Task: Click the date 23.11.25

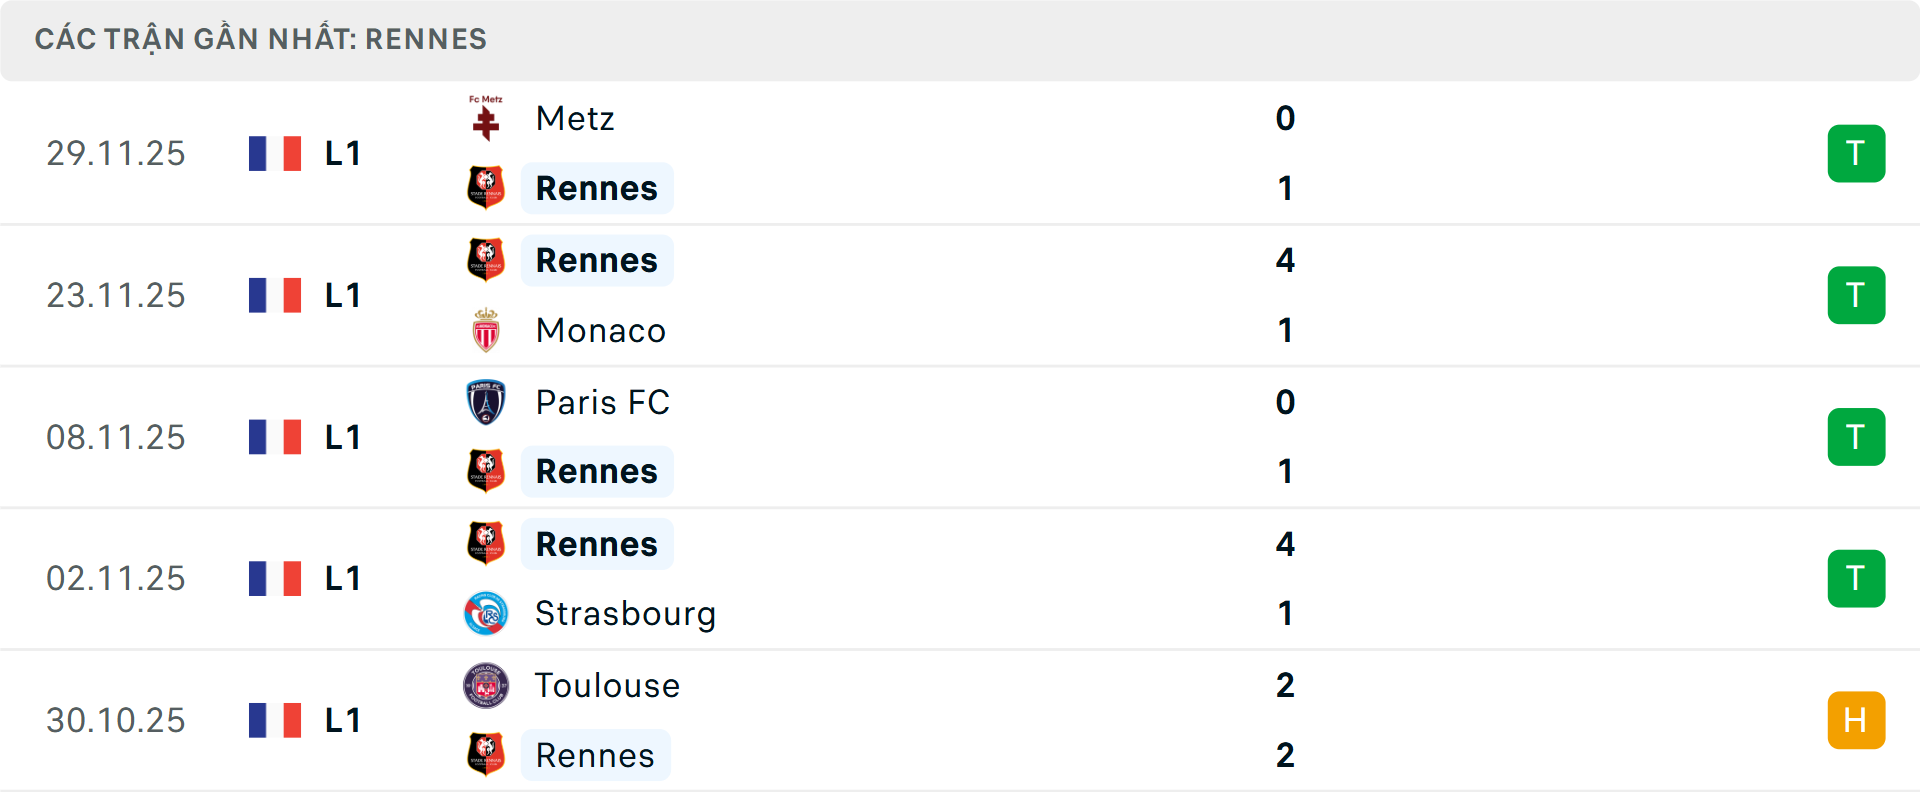Action: point(115,295)
